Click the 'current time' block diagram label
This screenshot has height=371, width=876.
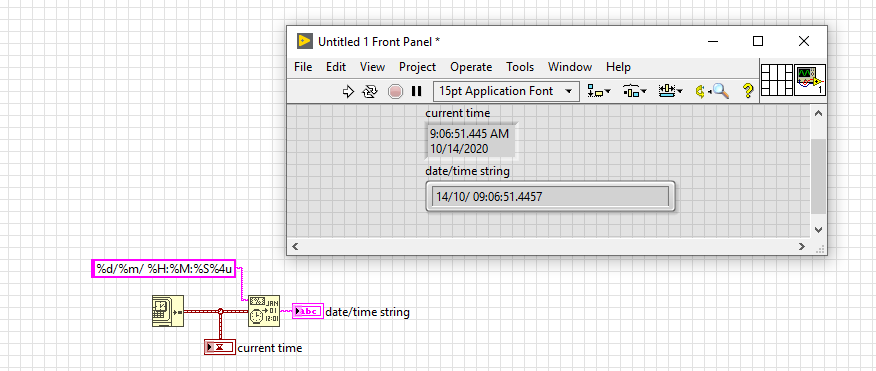tap(270, 348)
